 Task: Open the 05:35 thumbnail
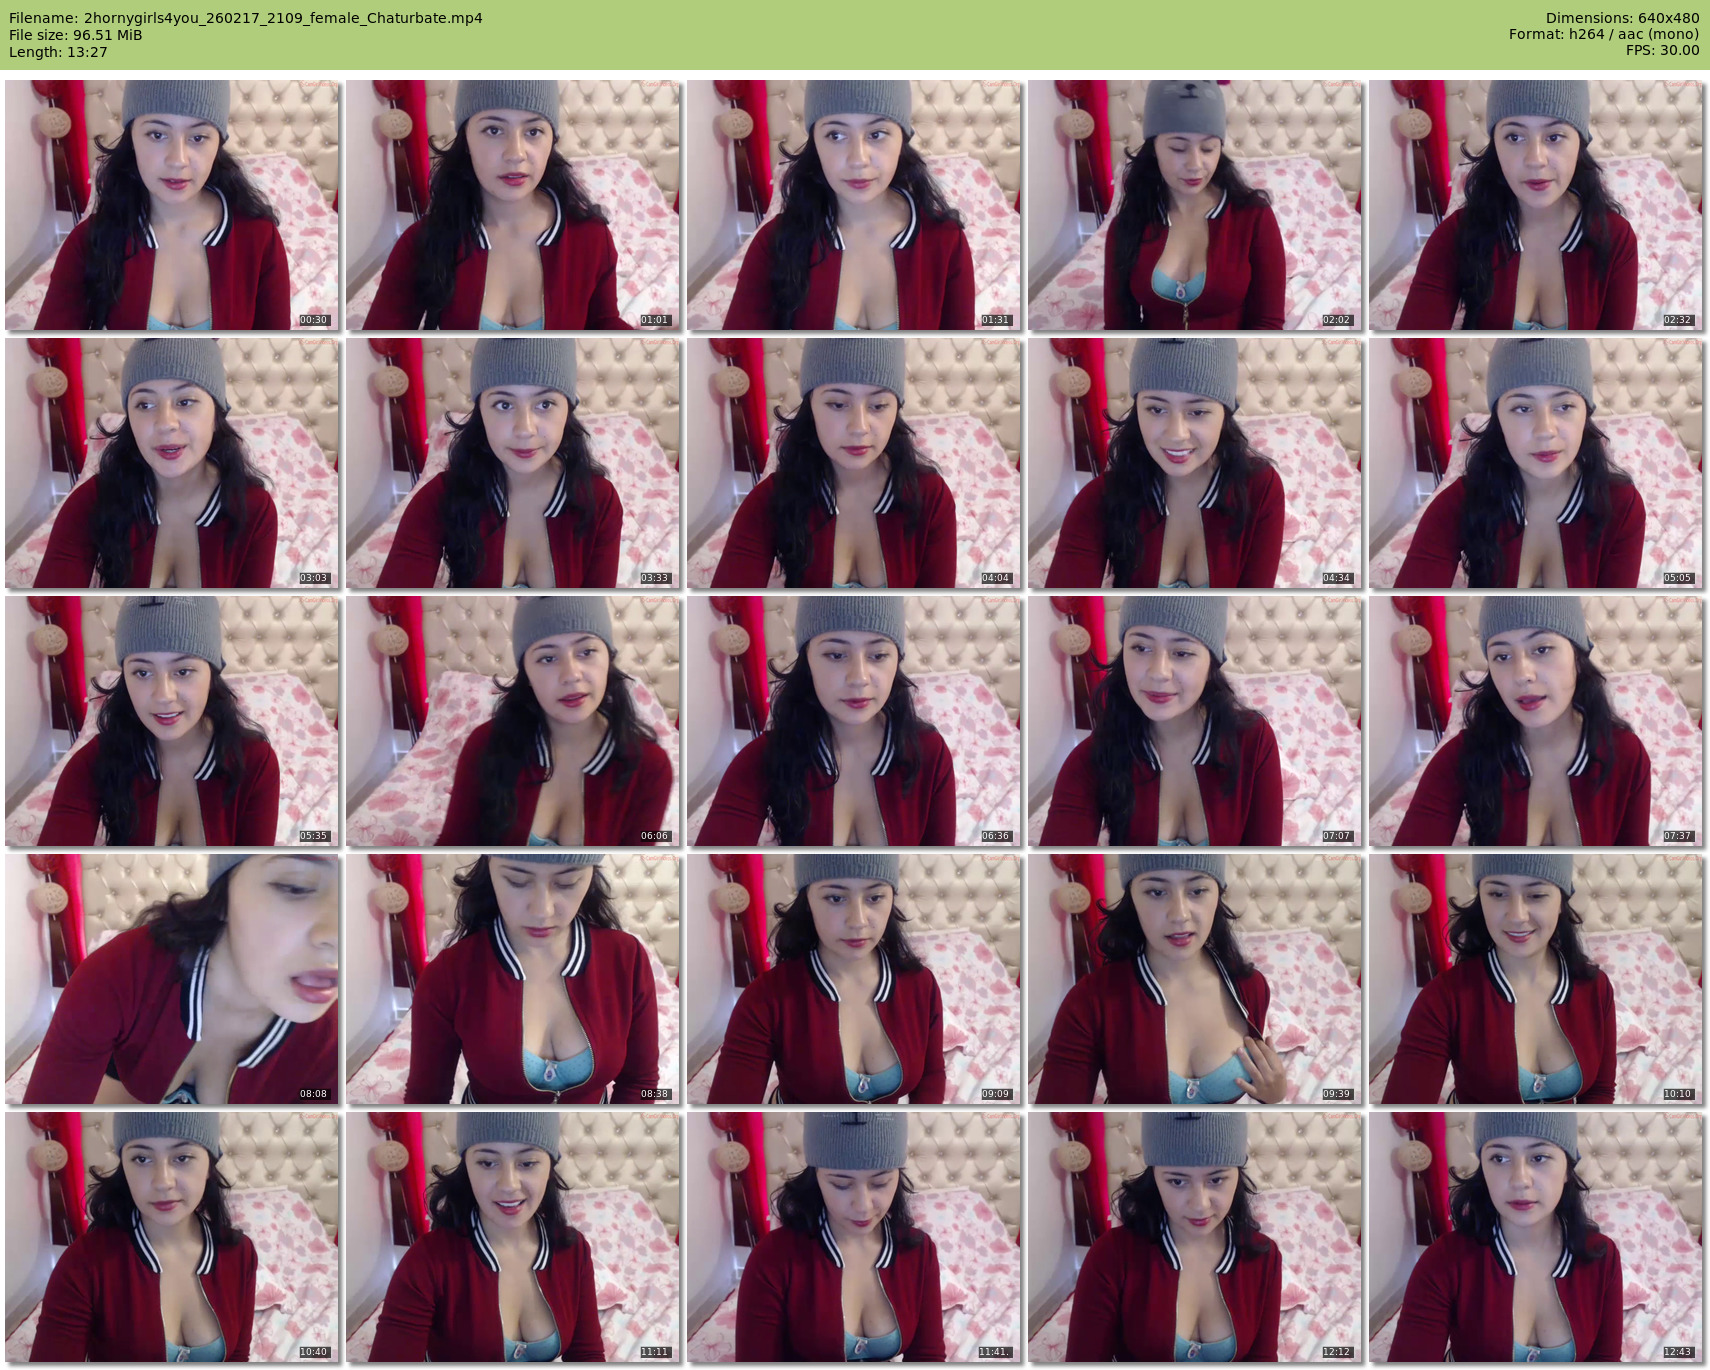pos(172,721)
